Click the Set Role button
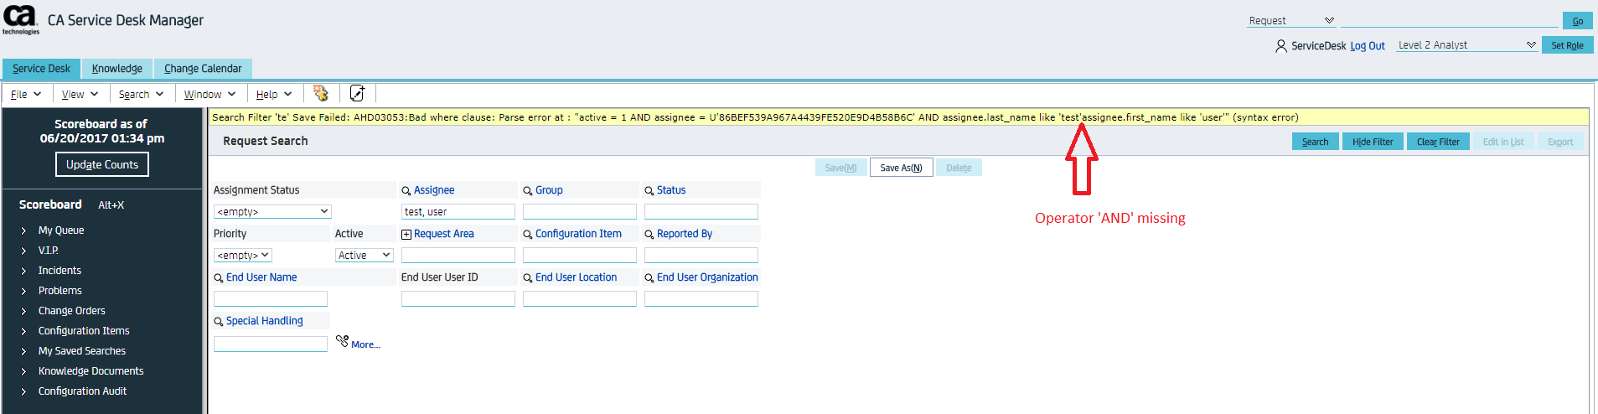This screenshot has height=414, width=1598. point(1567,45)
